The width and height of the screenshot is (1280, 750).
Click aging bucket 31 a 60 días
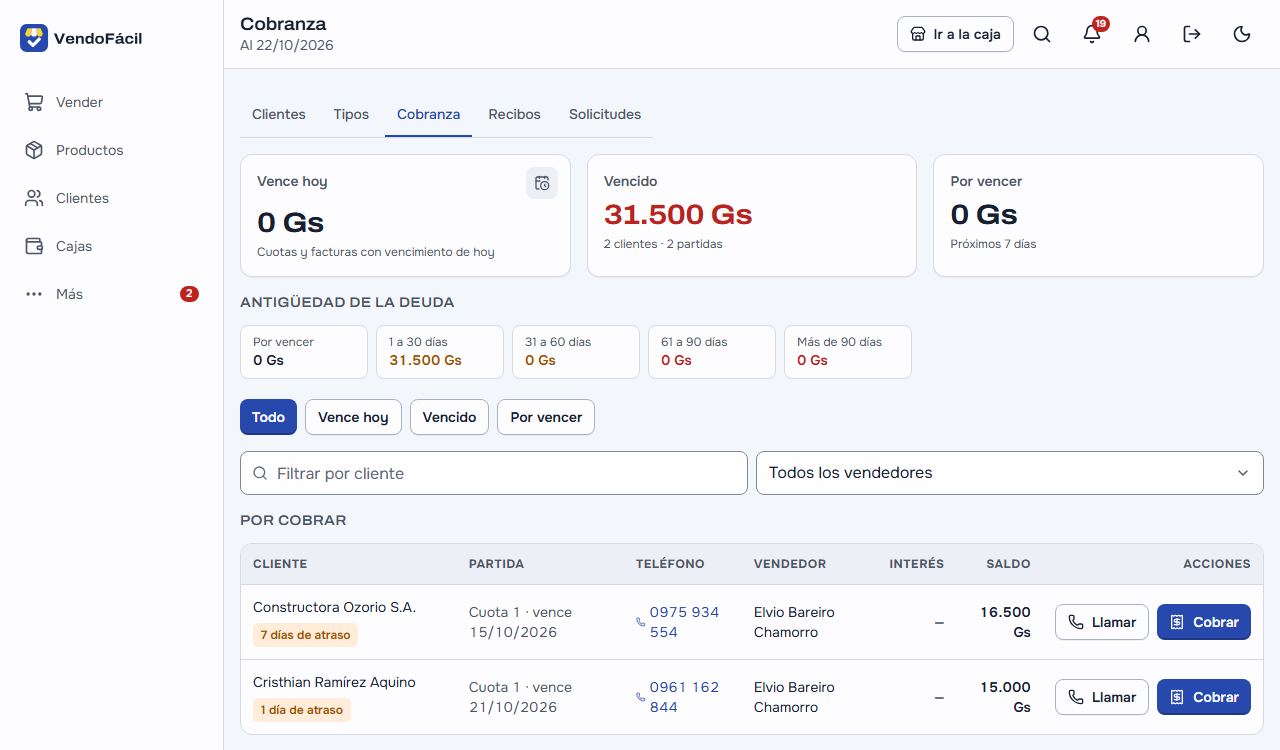click(576, 352)
